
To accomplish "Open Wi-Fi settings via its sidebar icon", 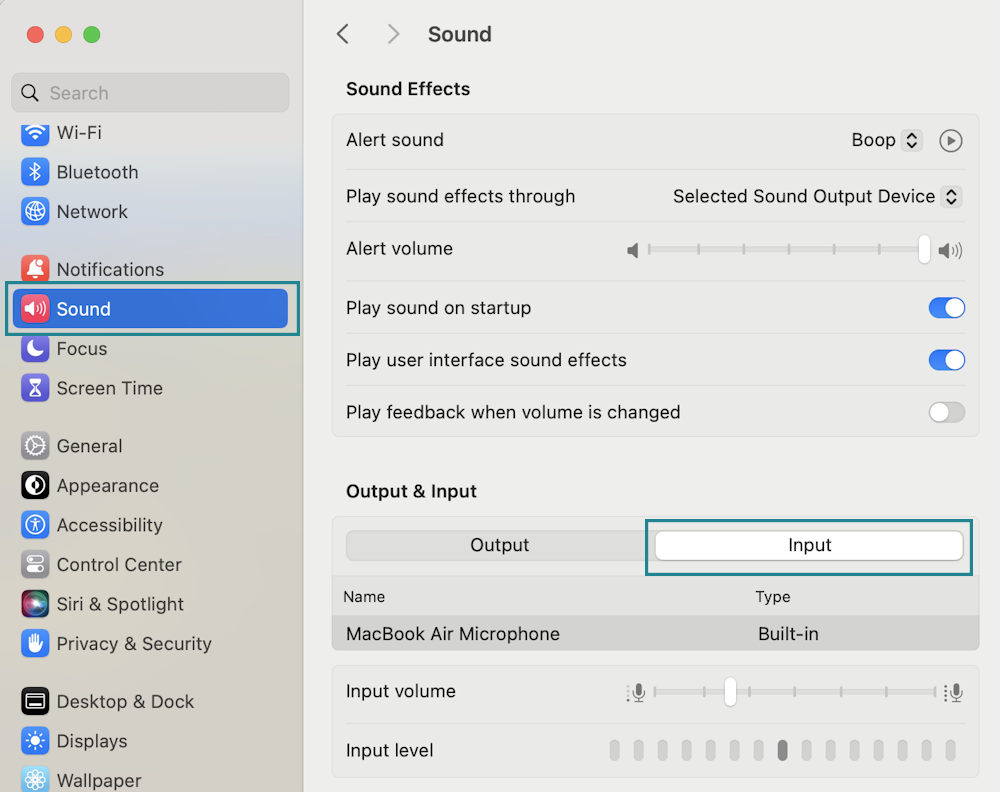I will [x=35, y=133].
